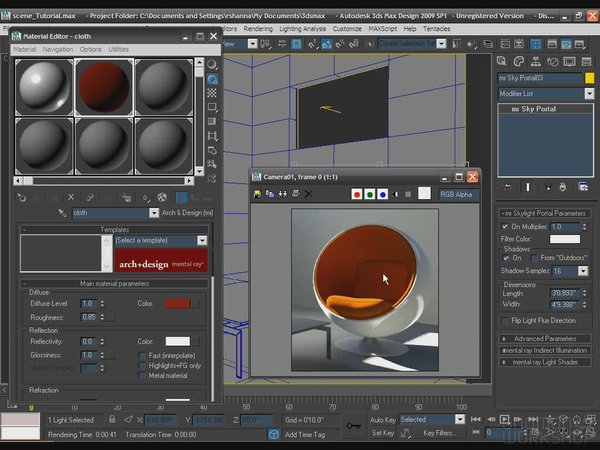Open the Shadow Samples dropdown
Viewport: 600px width, 450px height.
tap(583, 271)
